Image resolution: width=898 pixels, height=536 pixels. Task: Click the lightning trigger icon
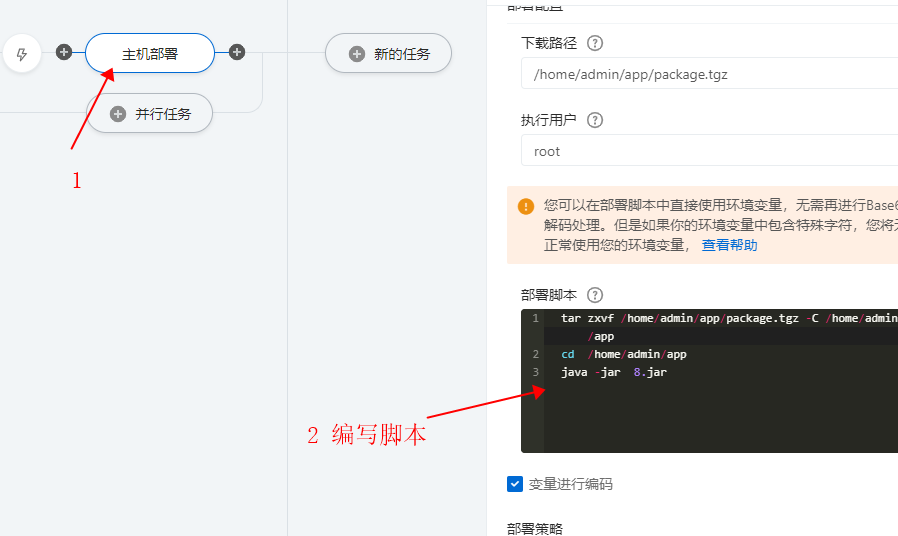22,54
